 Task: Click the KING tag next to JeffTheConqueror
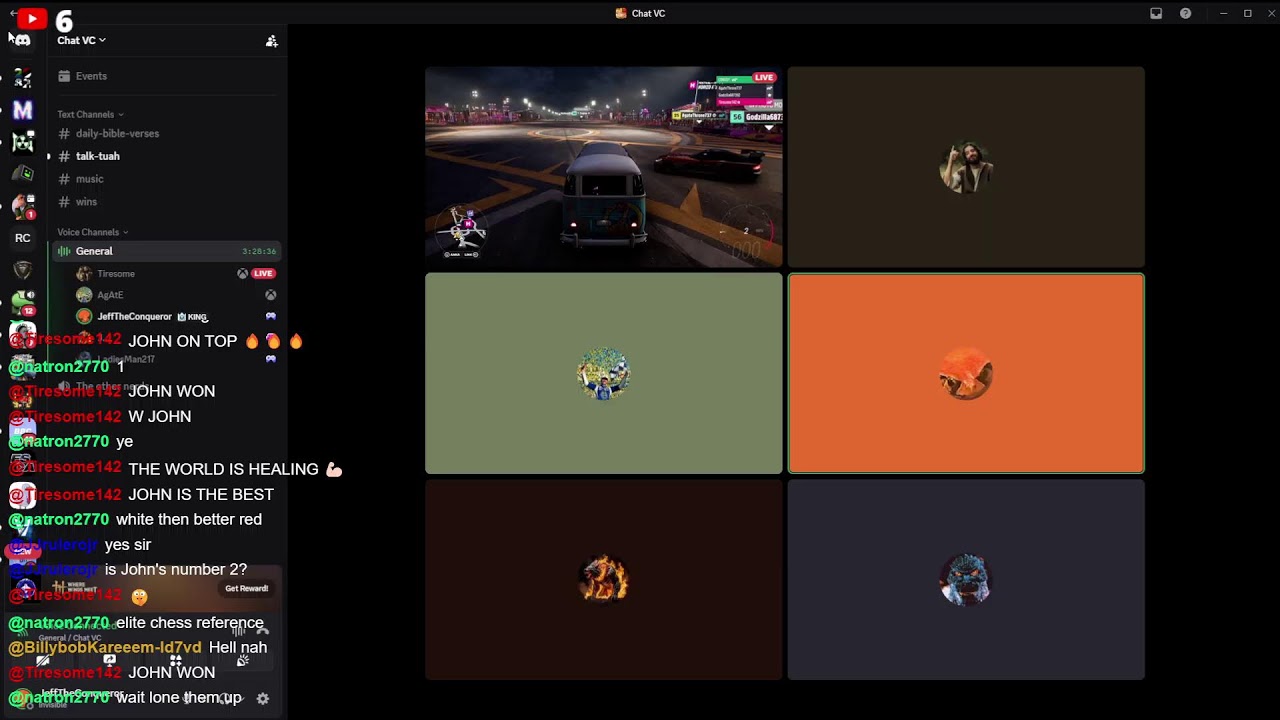[x=193, y=317]
